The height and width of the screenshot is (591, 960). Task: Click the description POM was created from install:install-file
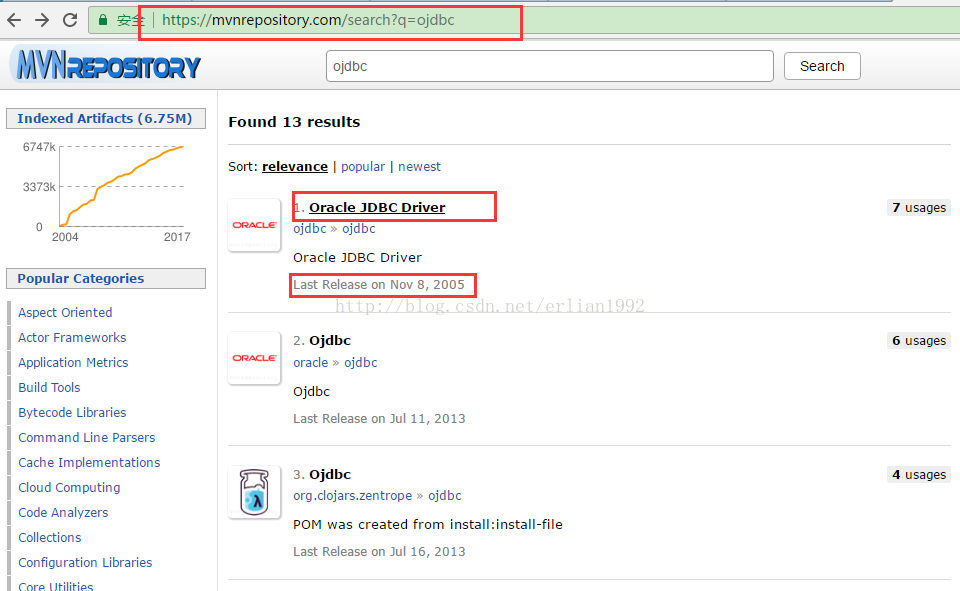428,525
